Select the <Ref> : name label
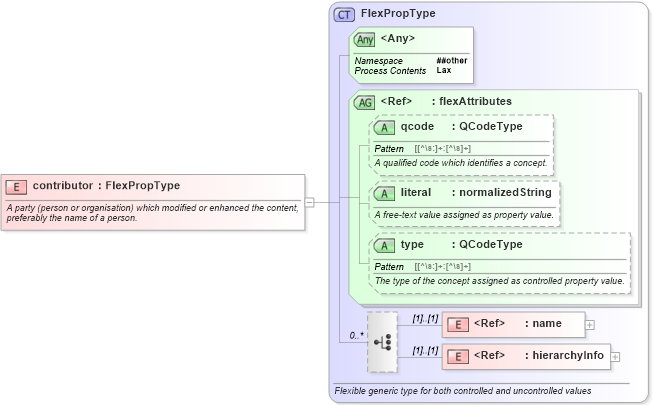653x405 pixels. click(518, 323)
